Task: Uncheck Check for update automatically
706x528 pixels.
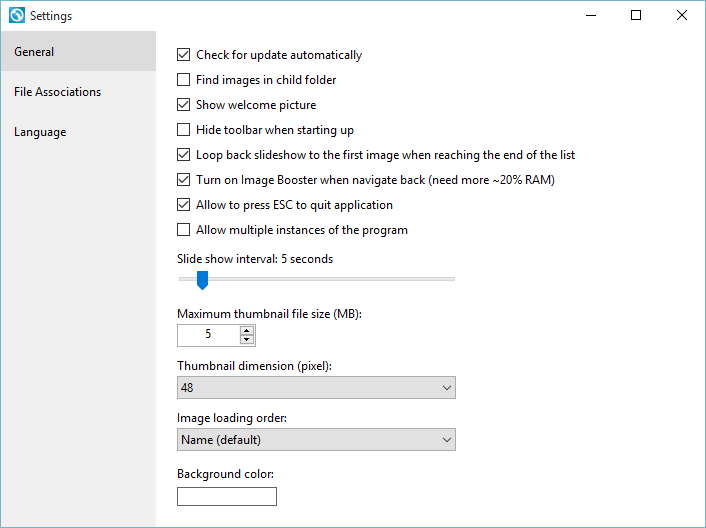Action: click(x=183, y=54)
